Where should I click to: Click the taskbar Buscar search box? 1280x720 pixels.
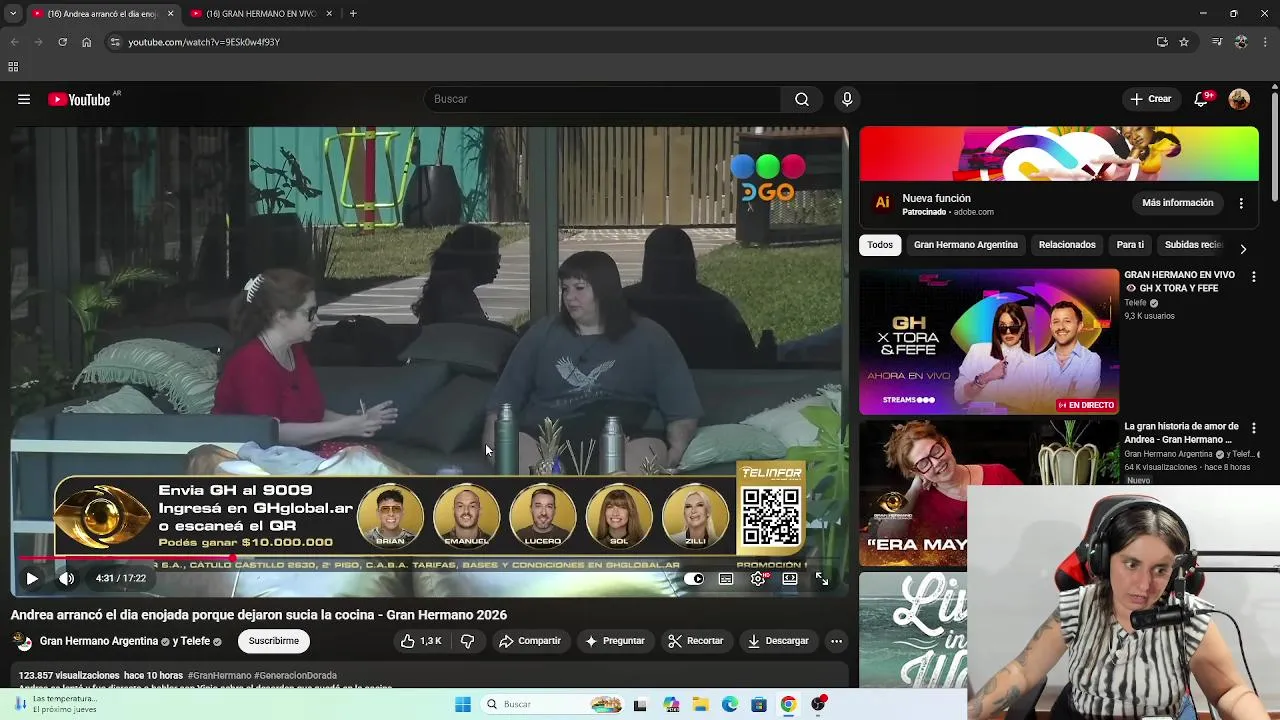pos(553,704)
